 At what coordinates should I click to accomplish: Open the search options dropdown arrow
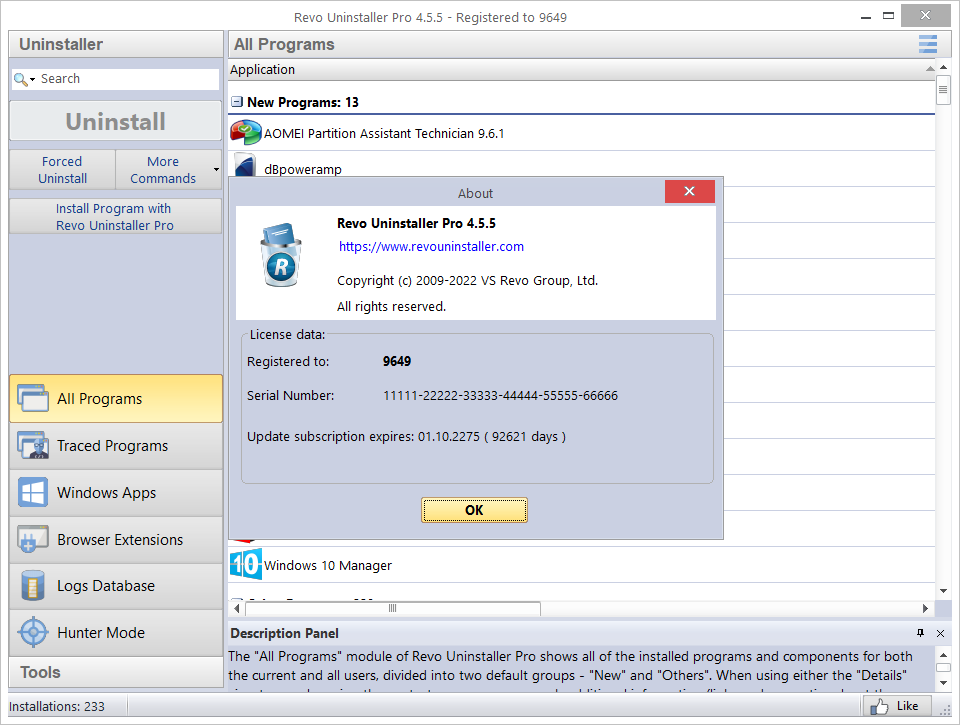32,80
